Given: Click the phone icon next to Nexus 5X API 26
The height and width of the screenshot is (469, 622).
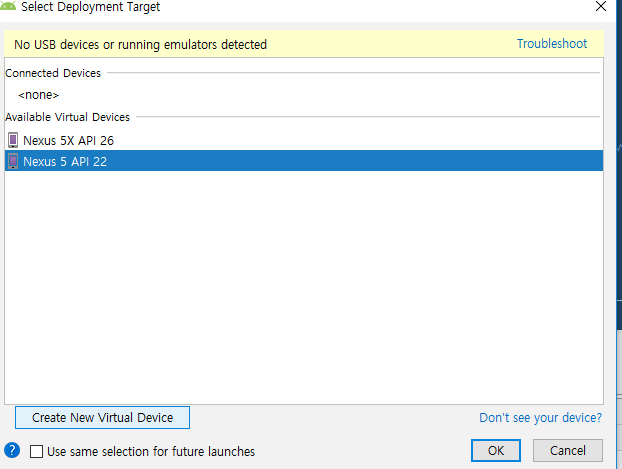Looking at the screenshot, I should point(13,140).
